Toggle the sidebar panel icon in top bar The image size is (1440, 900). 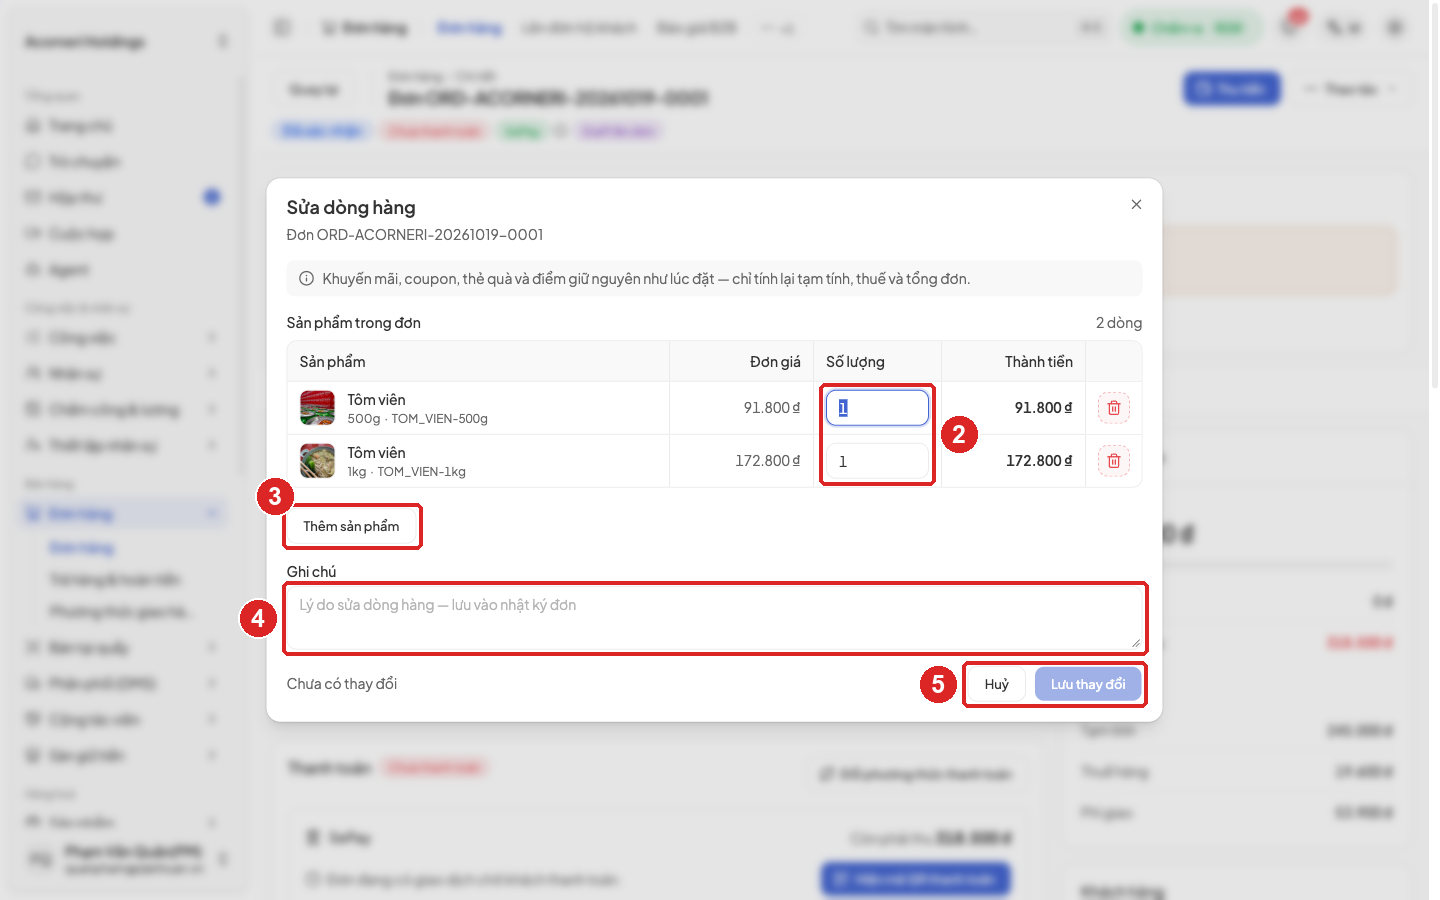point(282,28)
